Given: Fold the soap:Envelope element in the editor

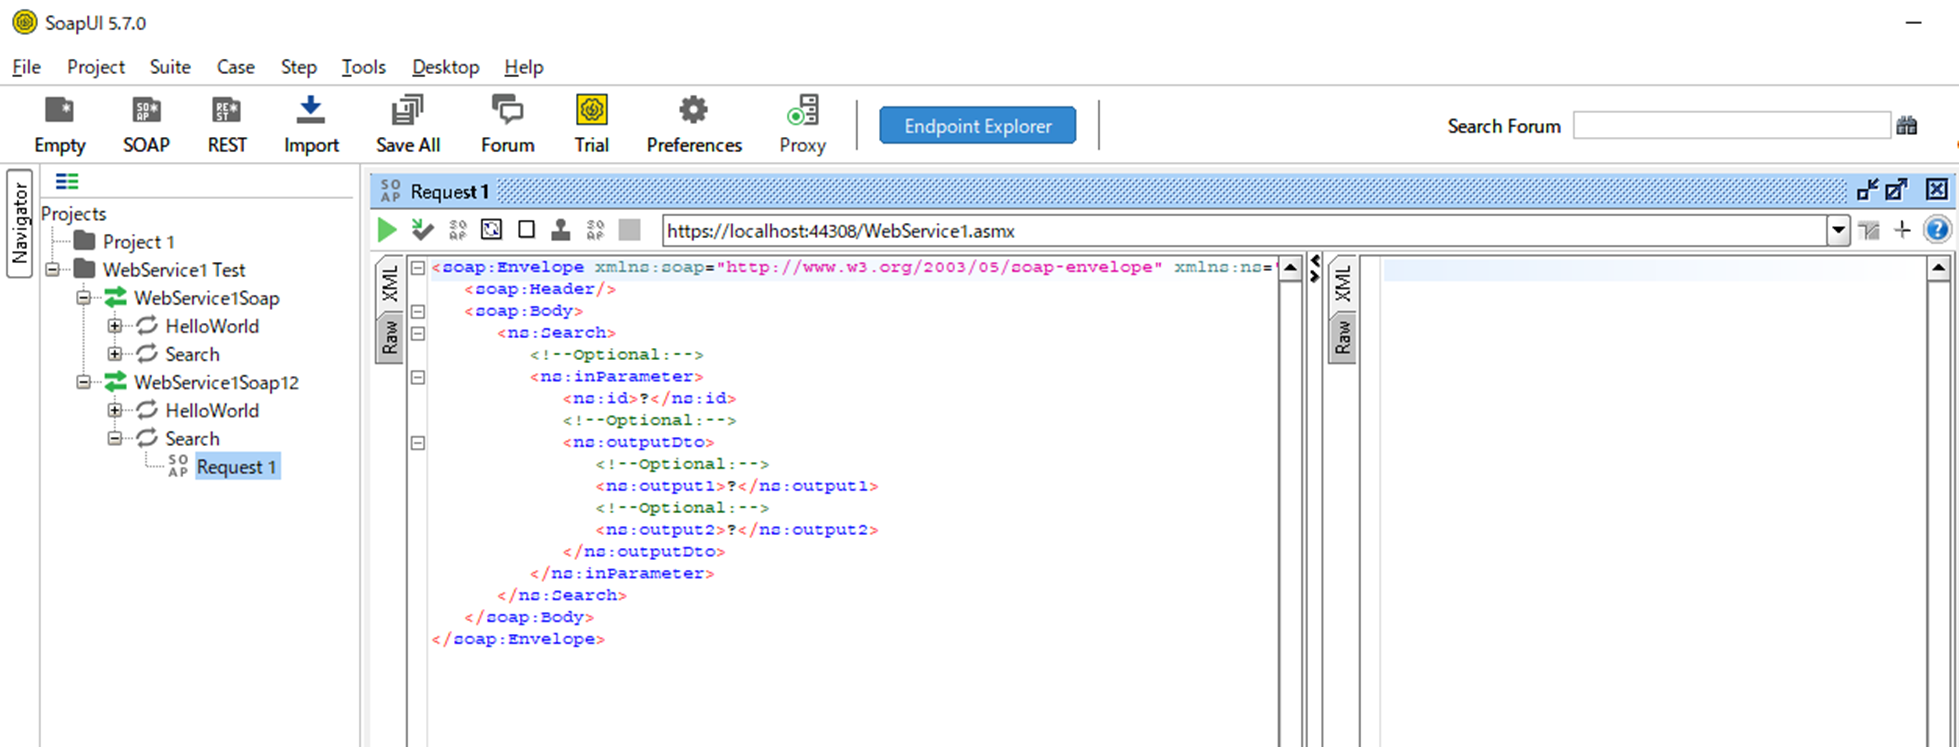Looking at the screenshot, I should click(418, 268).
